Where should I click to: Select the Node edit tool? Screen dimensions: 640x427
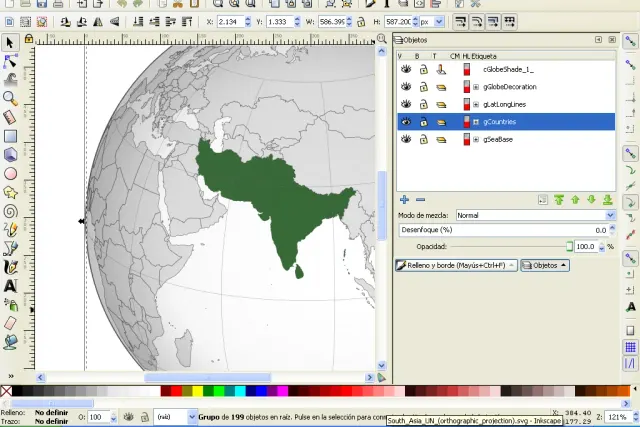[x=10, y=61]
